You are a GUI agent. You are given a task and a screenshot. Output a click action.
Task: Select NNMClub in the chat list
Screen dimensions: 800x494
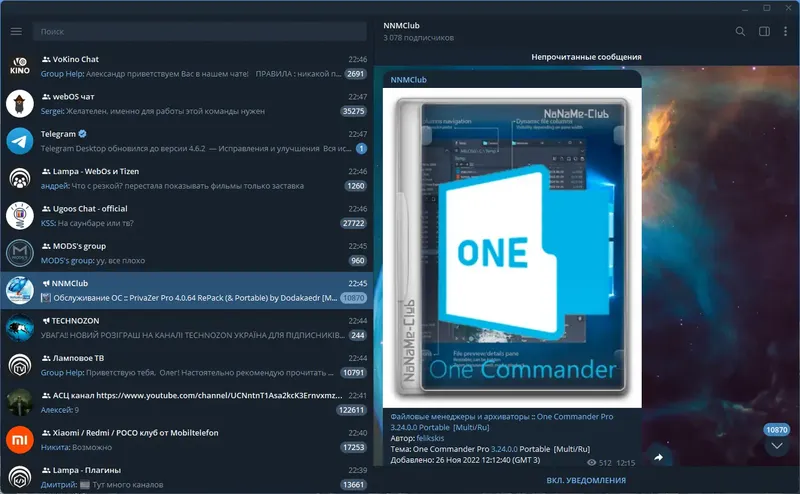(187, 290)
